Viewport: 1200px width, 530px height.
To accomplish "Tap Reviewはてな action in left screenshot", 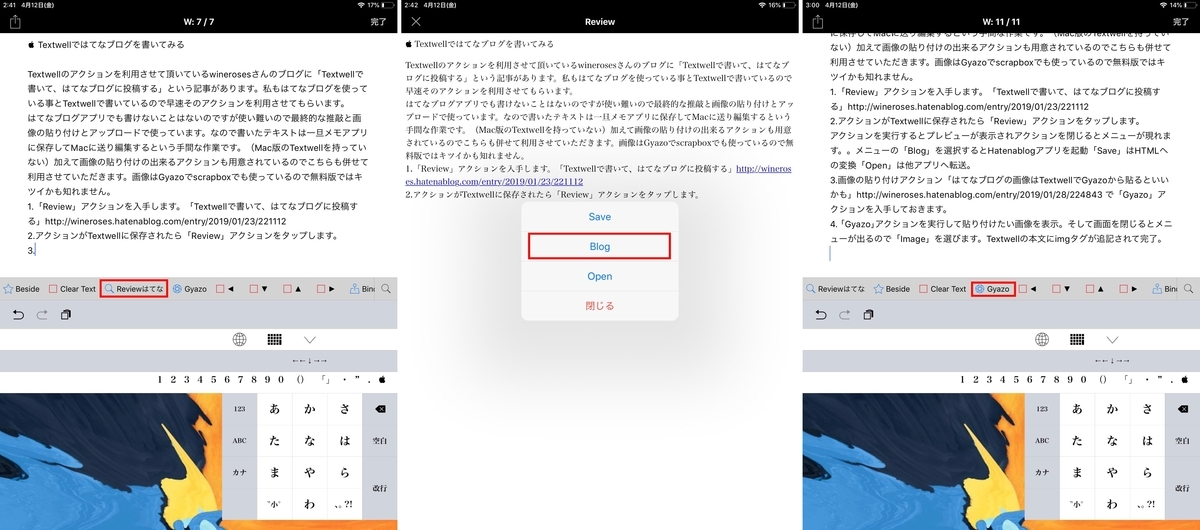I will point(134,288).
